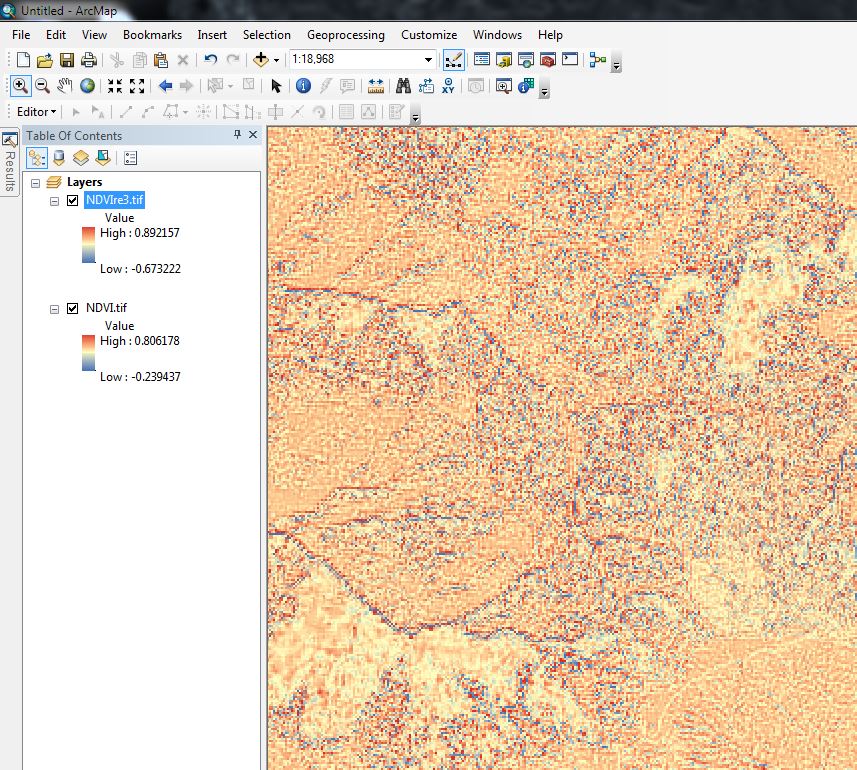The height and width of the screenshot is (770, 857).
Task: List layers by source
Action: 59,158
